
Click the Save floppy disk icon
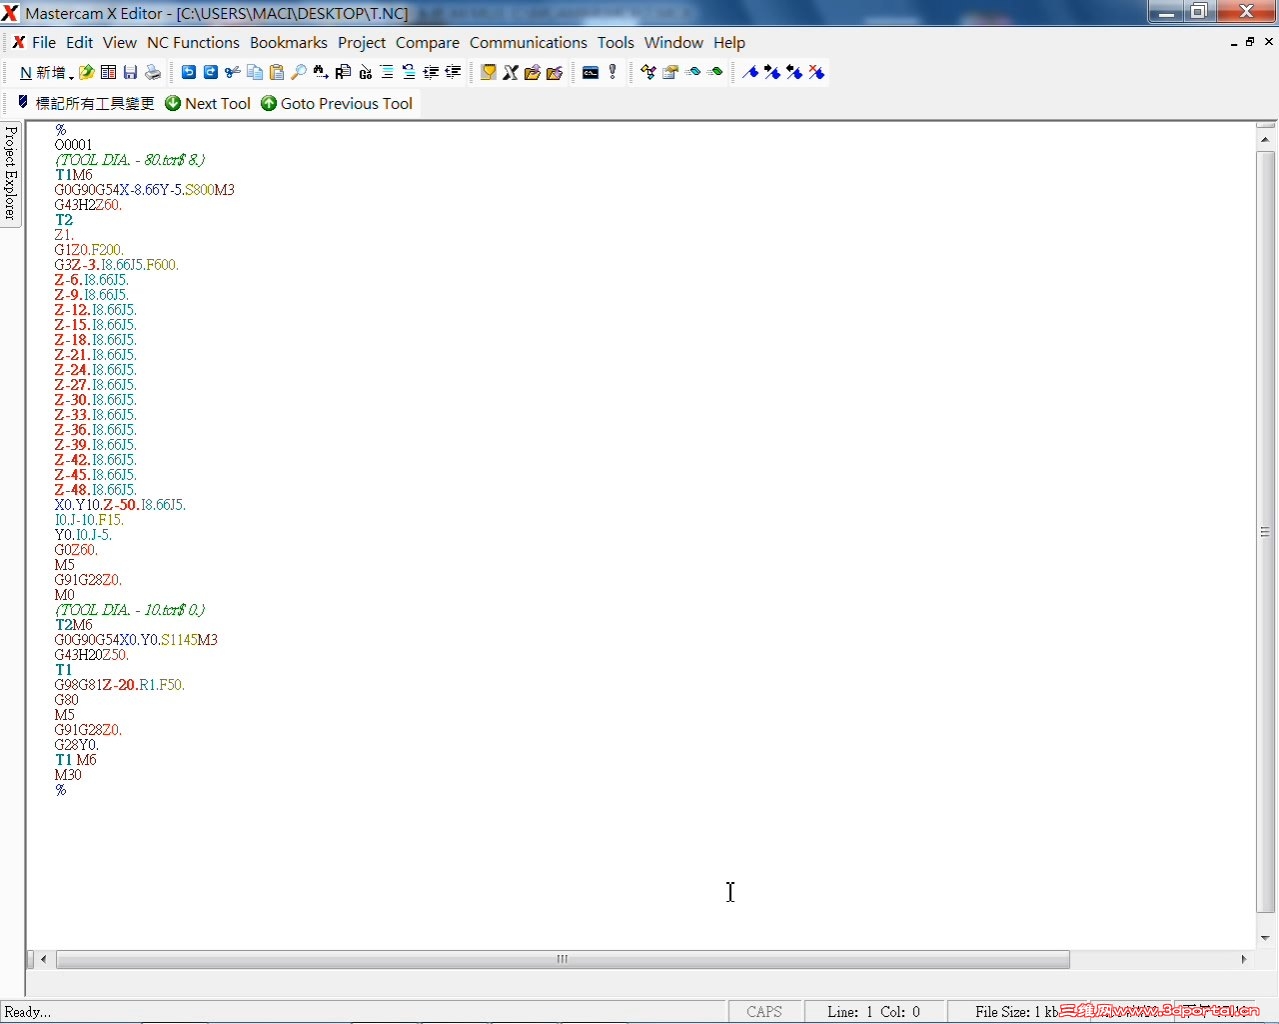130,72
